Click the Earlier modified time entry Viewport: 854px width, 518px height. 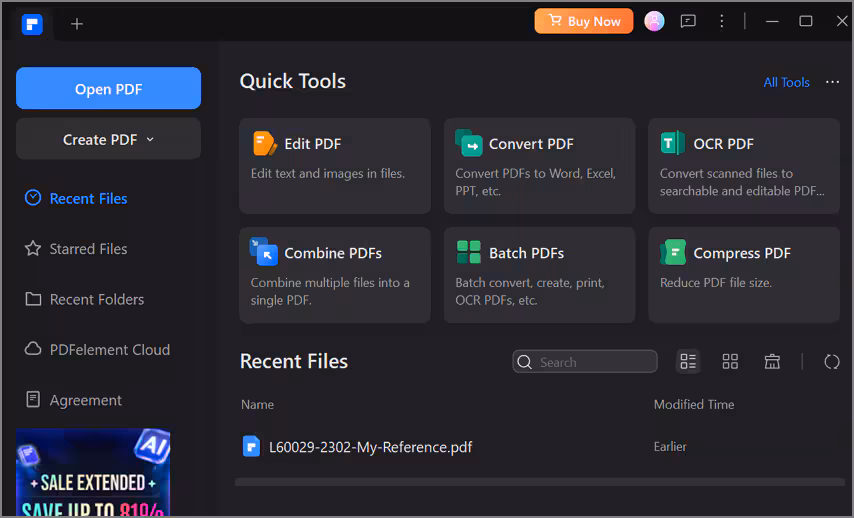pyautogui.click(x=670, y=447)
